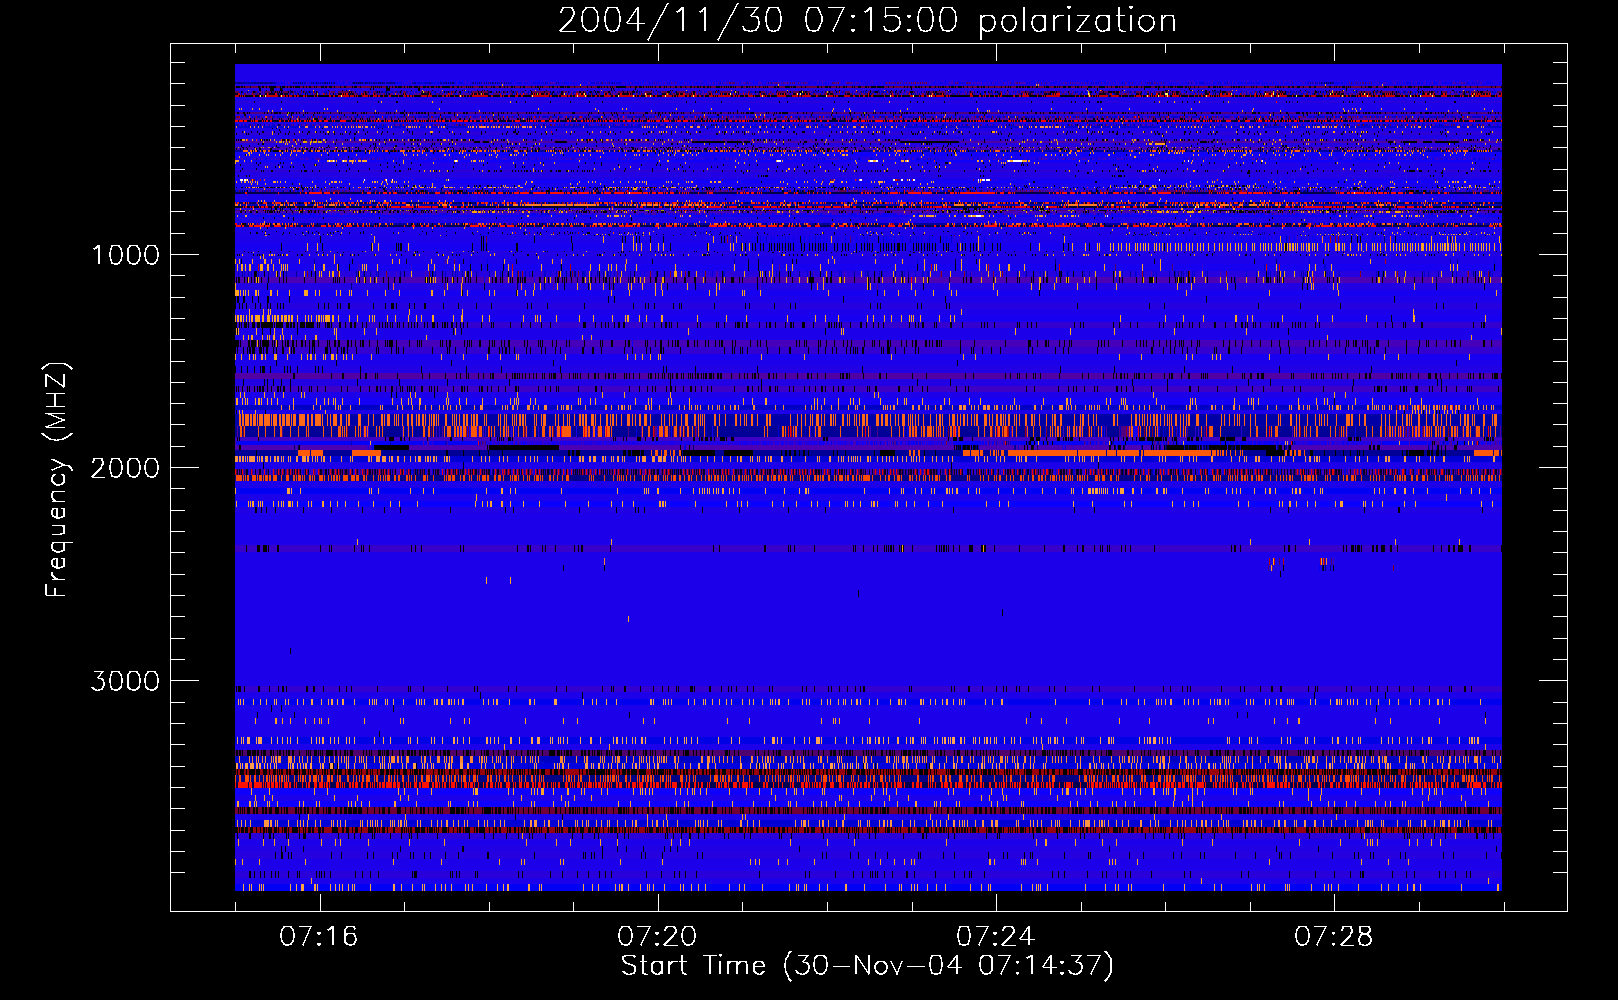The image size is (1618, 1000).
Task: Click the 07:20 time tick label
Action: [x=657, y=937]
